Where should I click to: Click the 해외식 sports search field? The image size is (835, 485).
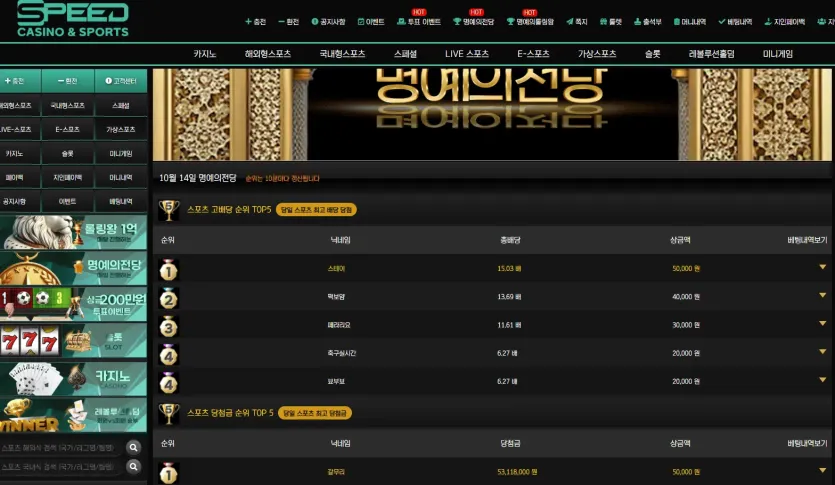pos(61,448)
